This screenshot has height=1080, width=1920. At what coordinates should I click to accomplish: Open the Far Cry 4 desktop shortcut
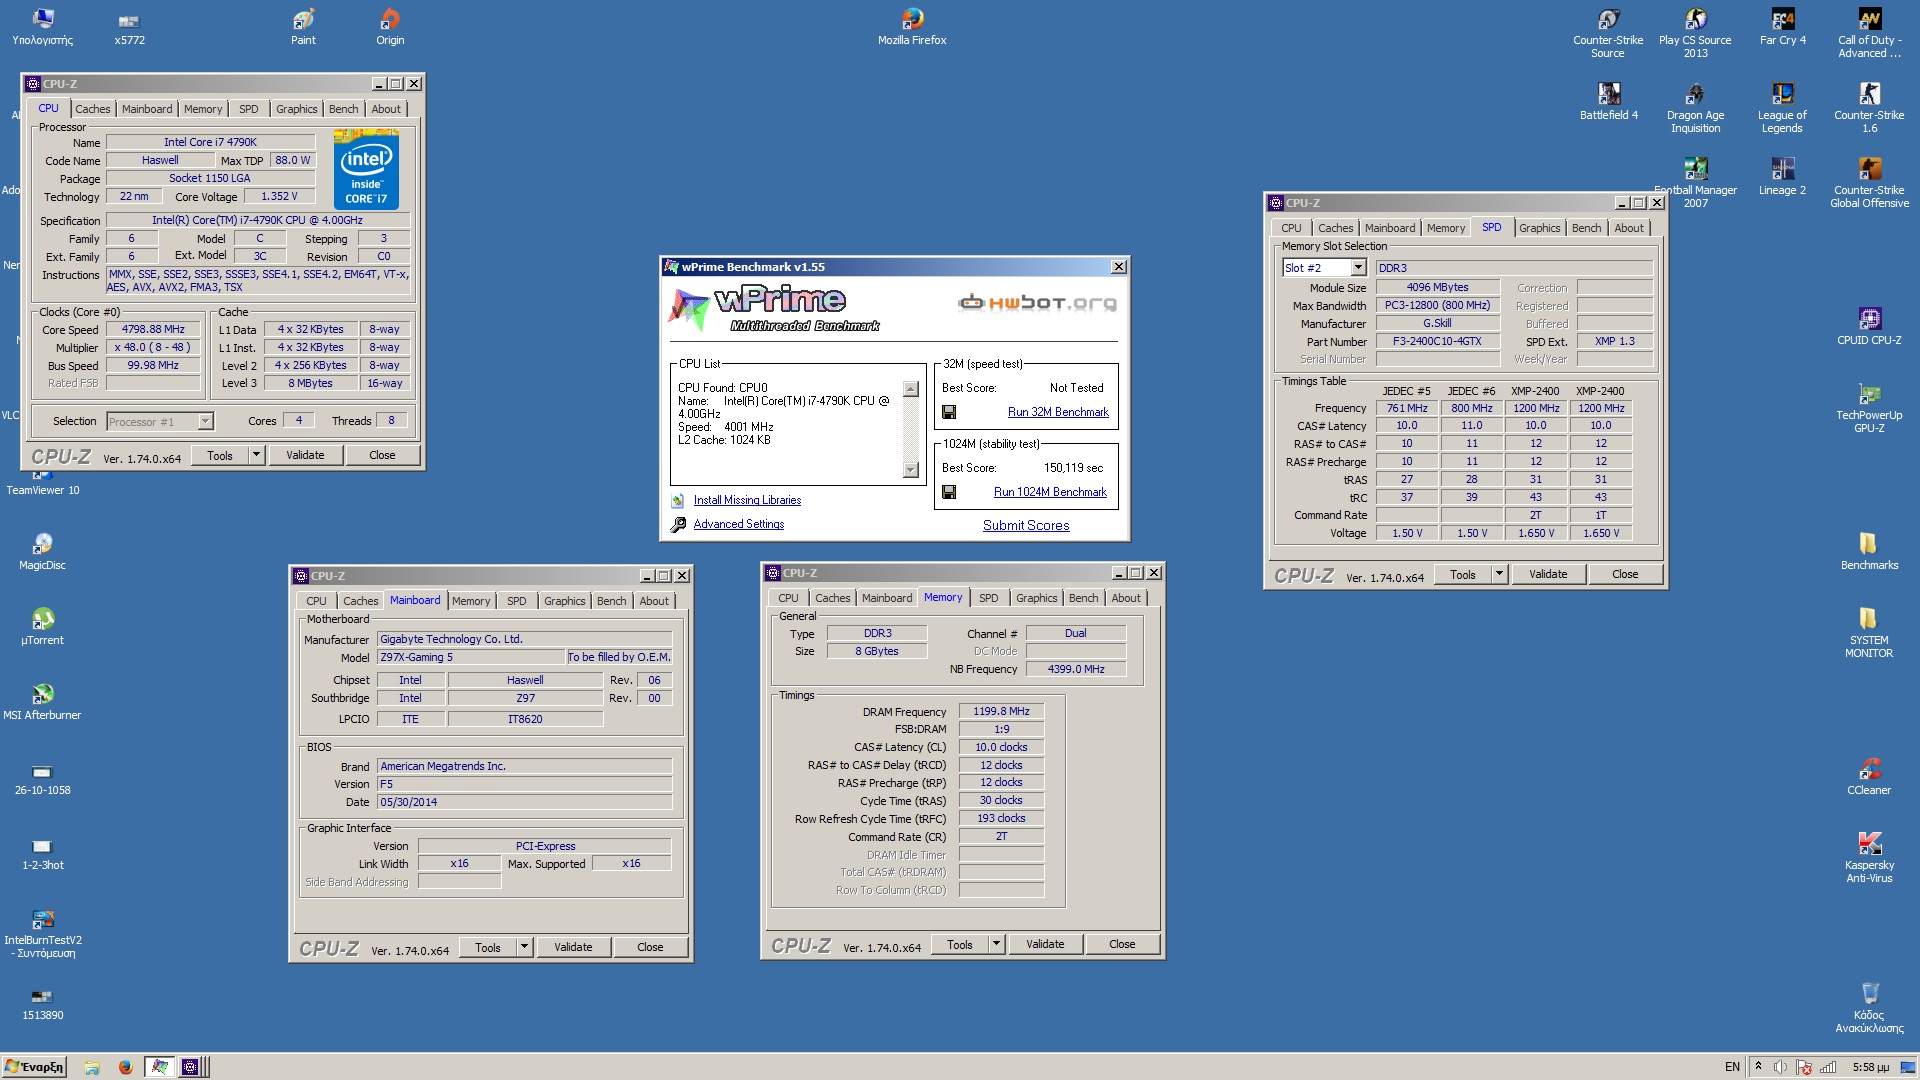click(x=1783, y=27)
